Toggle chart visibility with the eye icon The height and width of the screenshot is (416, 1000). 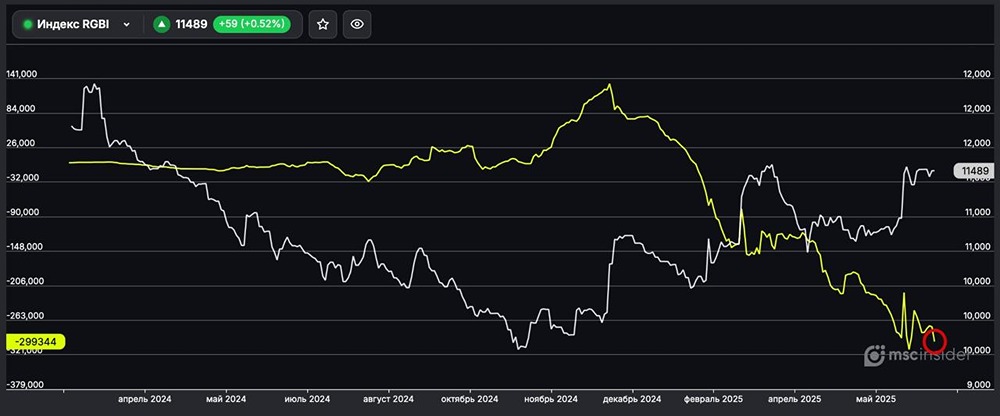tap(357, 25)
